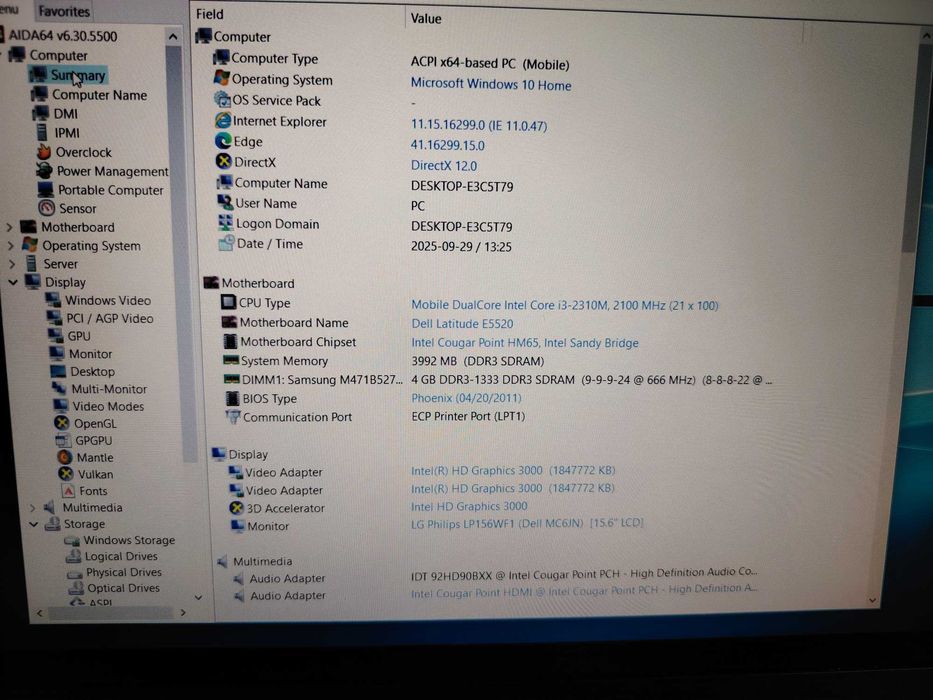
Task: Expand the Motherboard tree node
Action: click(x=10, y=227)
